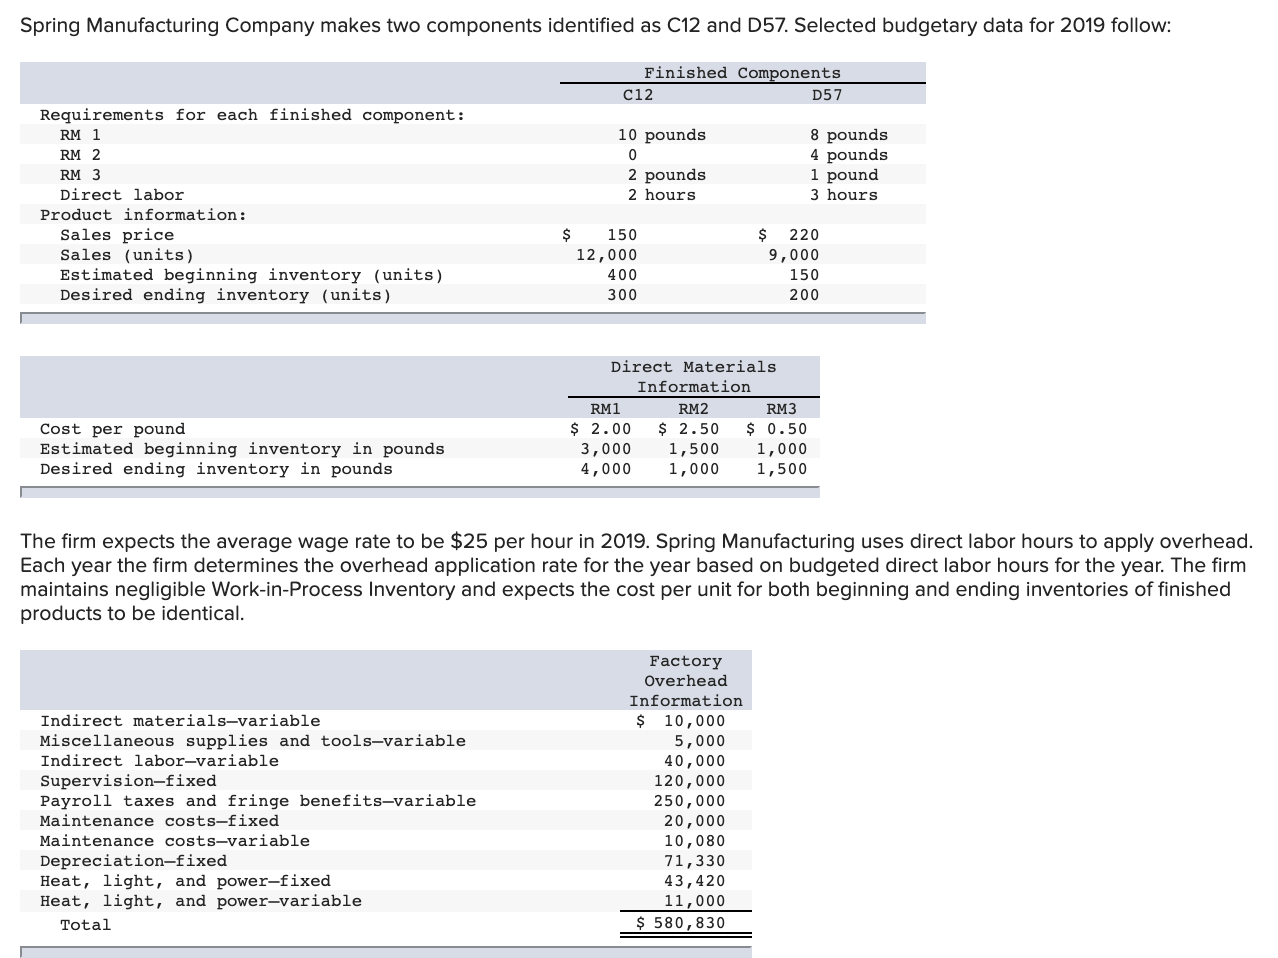Click the 'RM 1' row label

click(x=80, y=135)
